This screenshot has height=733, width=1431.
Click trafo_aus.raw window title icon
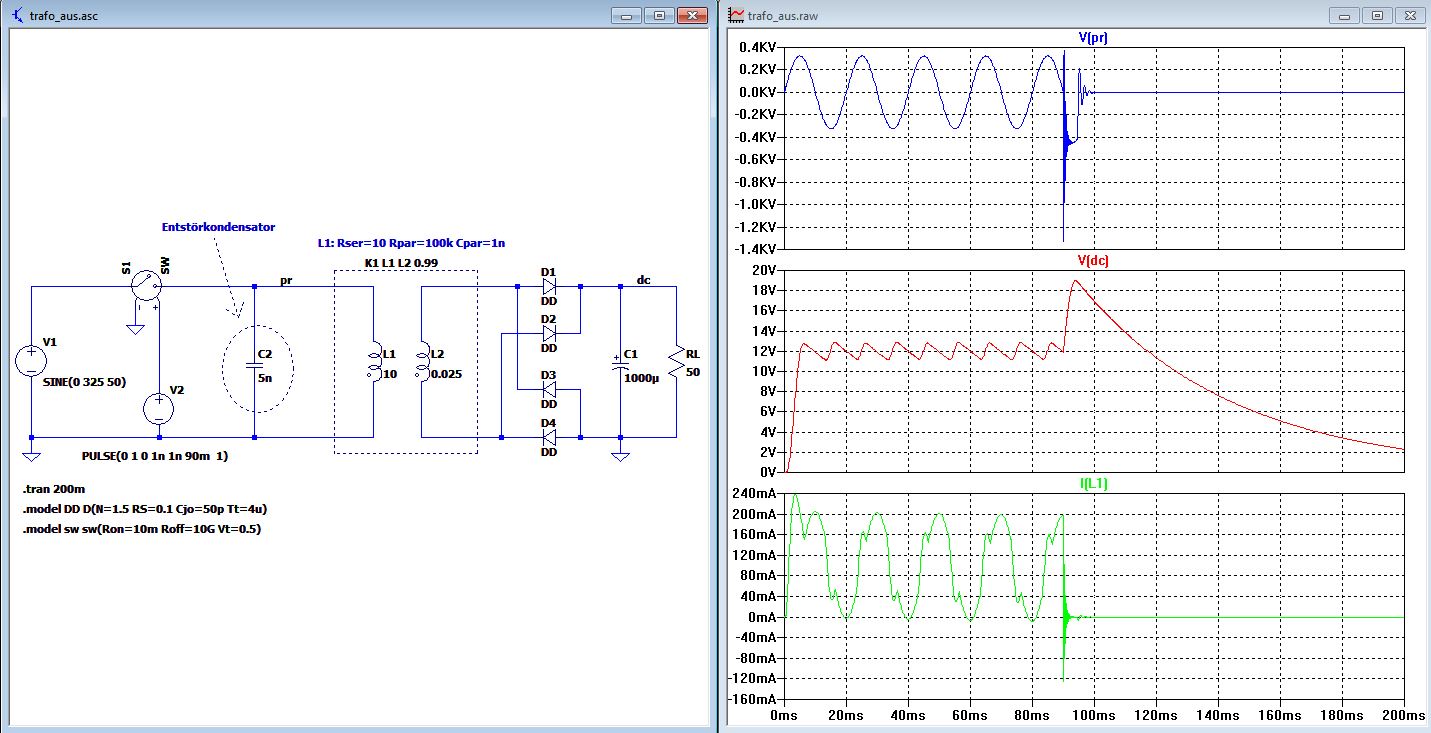tap(737, 15)
